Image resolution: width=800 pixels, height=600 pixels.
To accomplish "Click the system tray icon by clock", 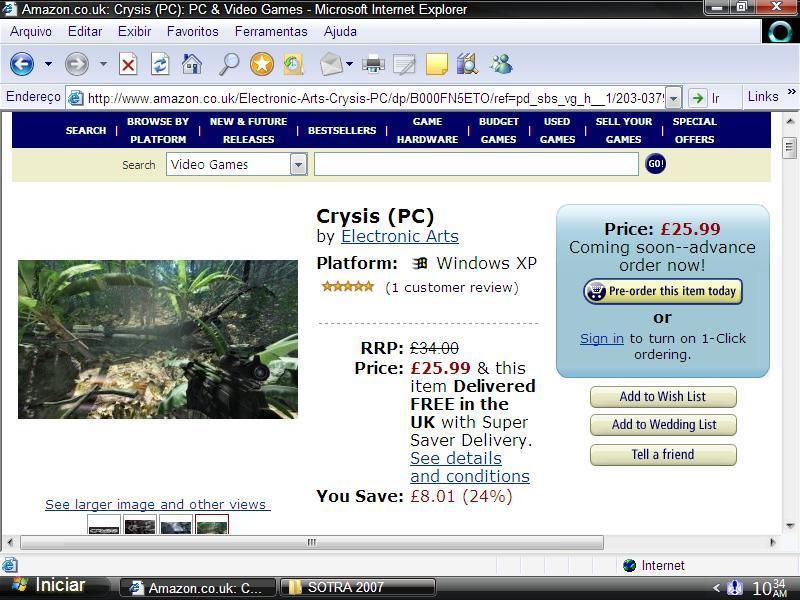I will 735,588.
